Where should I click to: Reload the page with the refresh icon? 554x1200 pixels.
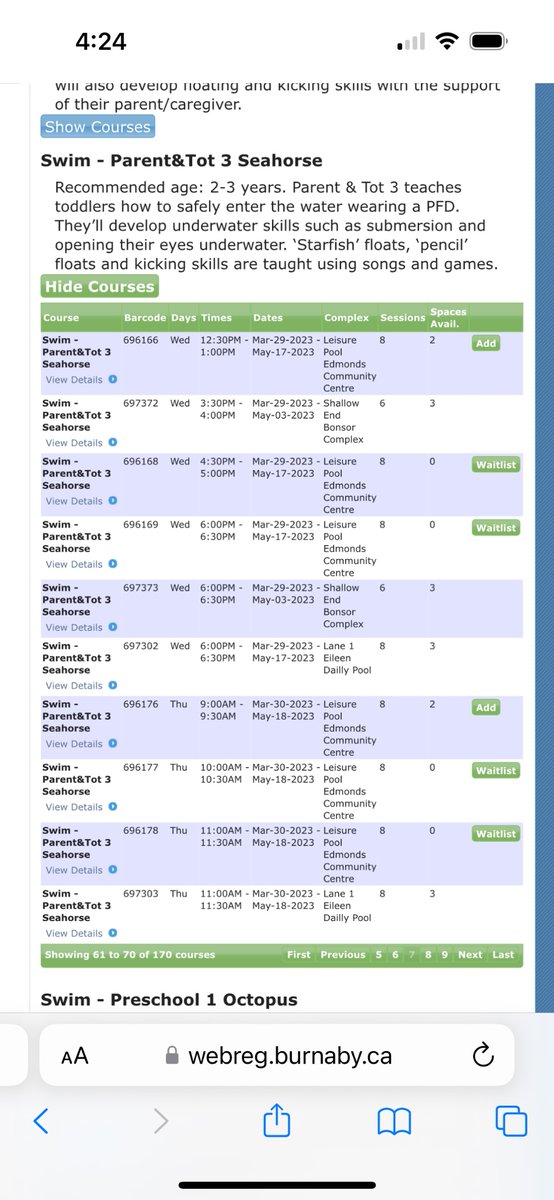coord(482,1055)
